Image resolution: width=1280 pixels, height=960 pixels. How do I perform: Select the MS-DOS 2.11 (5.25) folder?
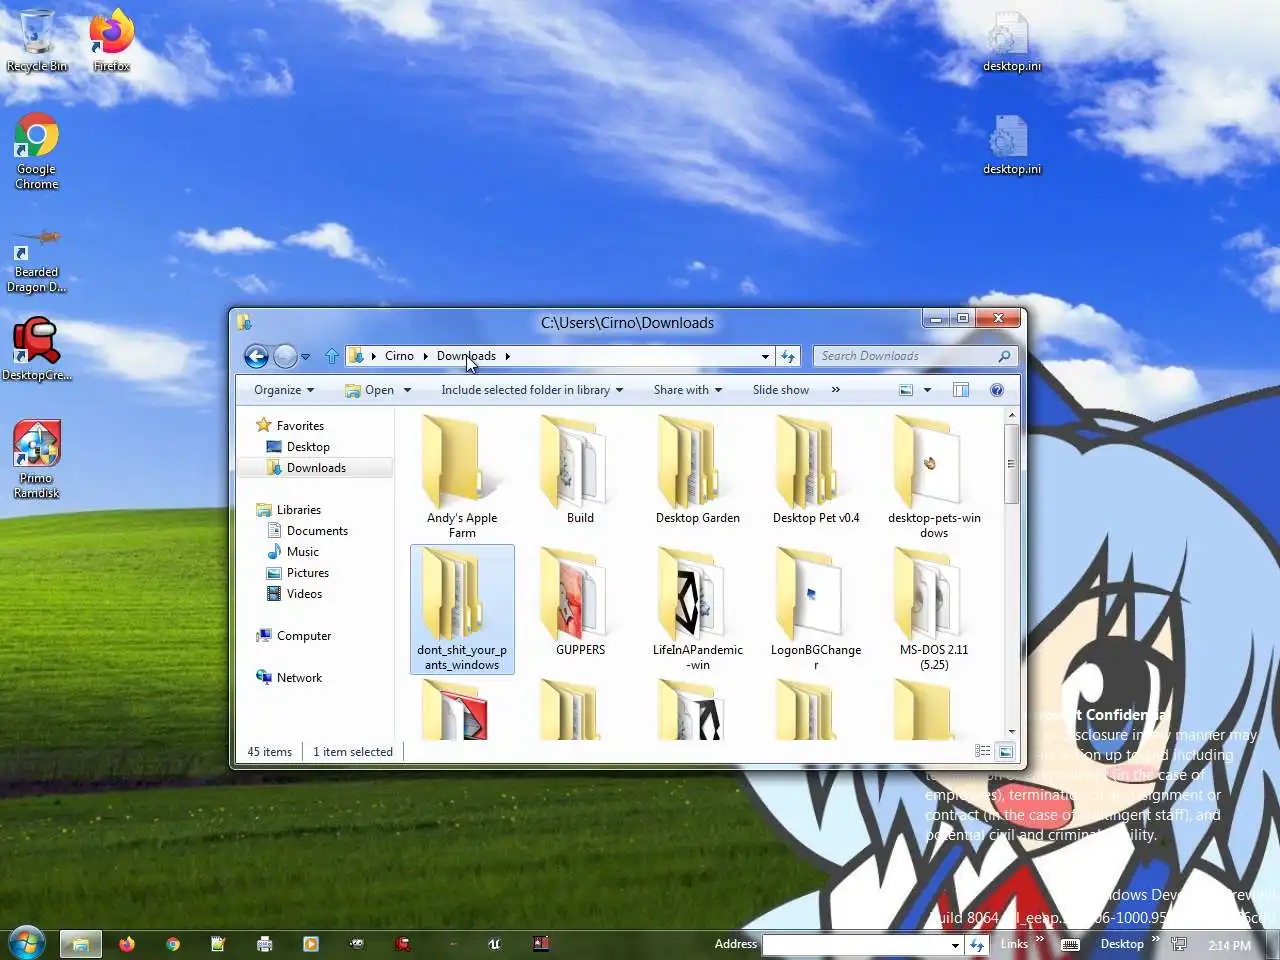(934, 609)
